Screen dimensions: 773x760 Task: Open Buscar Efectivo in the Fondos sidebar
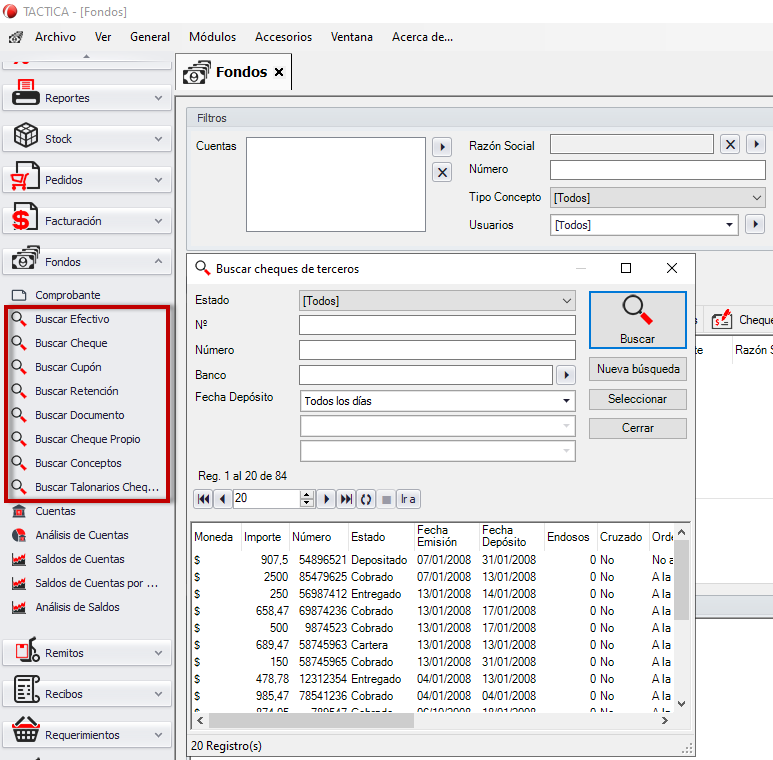72,319
